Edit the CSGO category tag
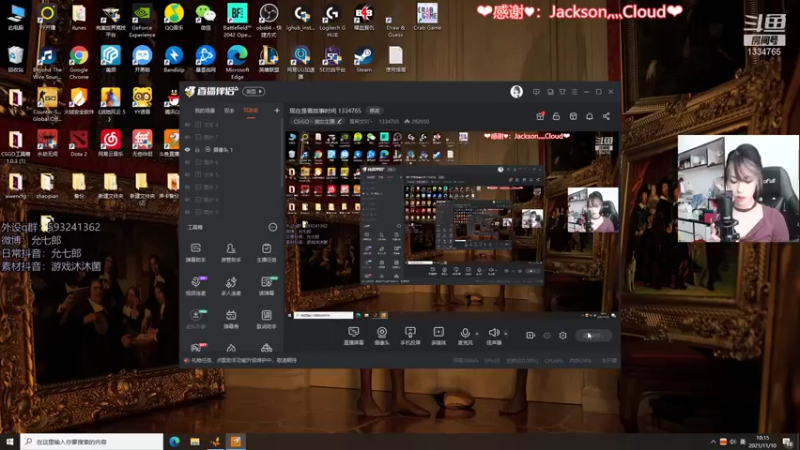 [317, 121]
